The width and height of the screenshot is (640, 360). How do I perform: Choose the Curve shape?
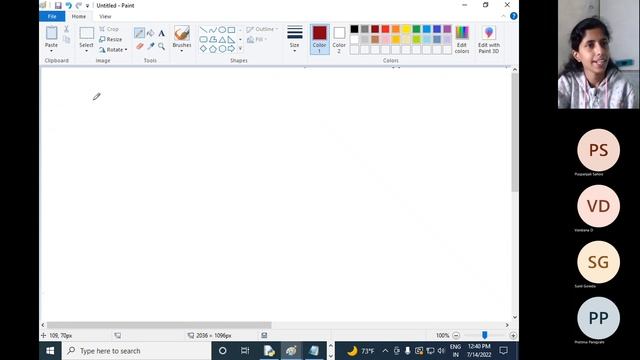(x=213, y=30)
